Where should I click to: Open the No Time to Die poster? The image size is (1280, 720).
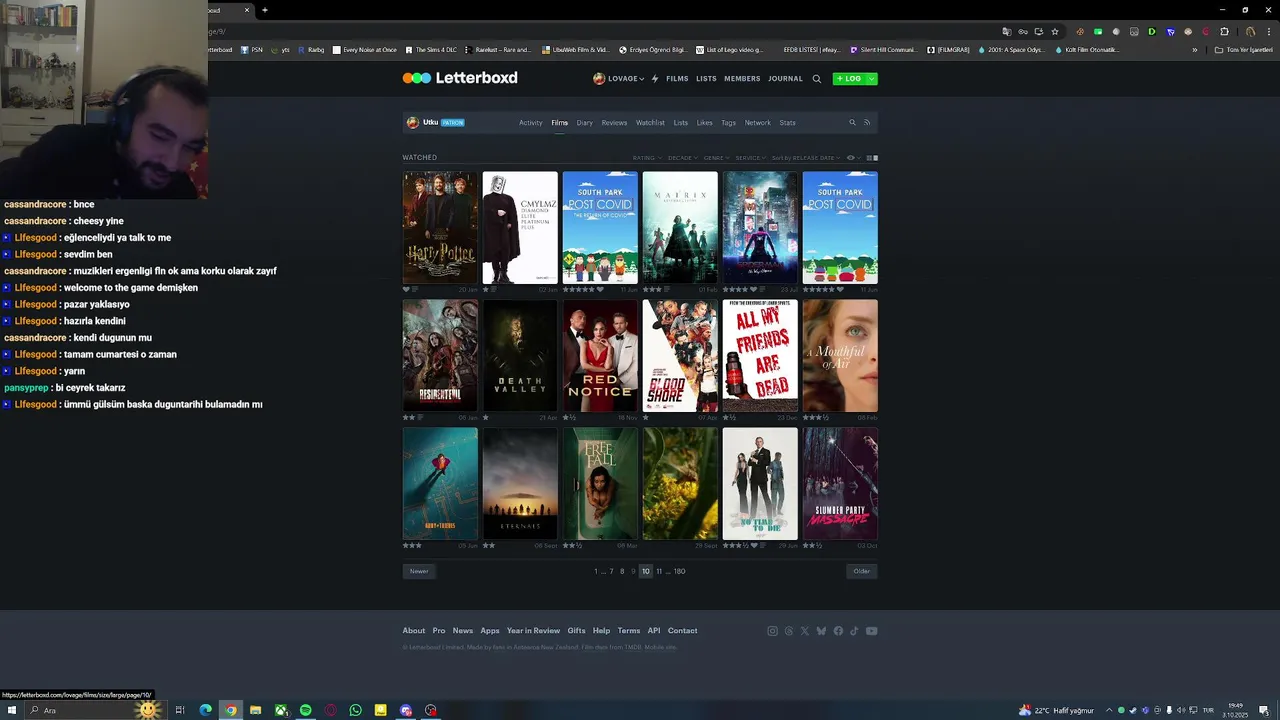click(x=760, y=484)
